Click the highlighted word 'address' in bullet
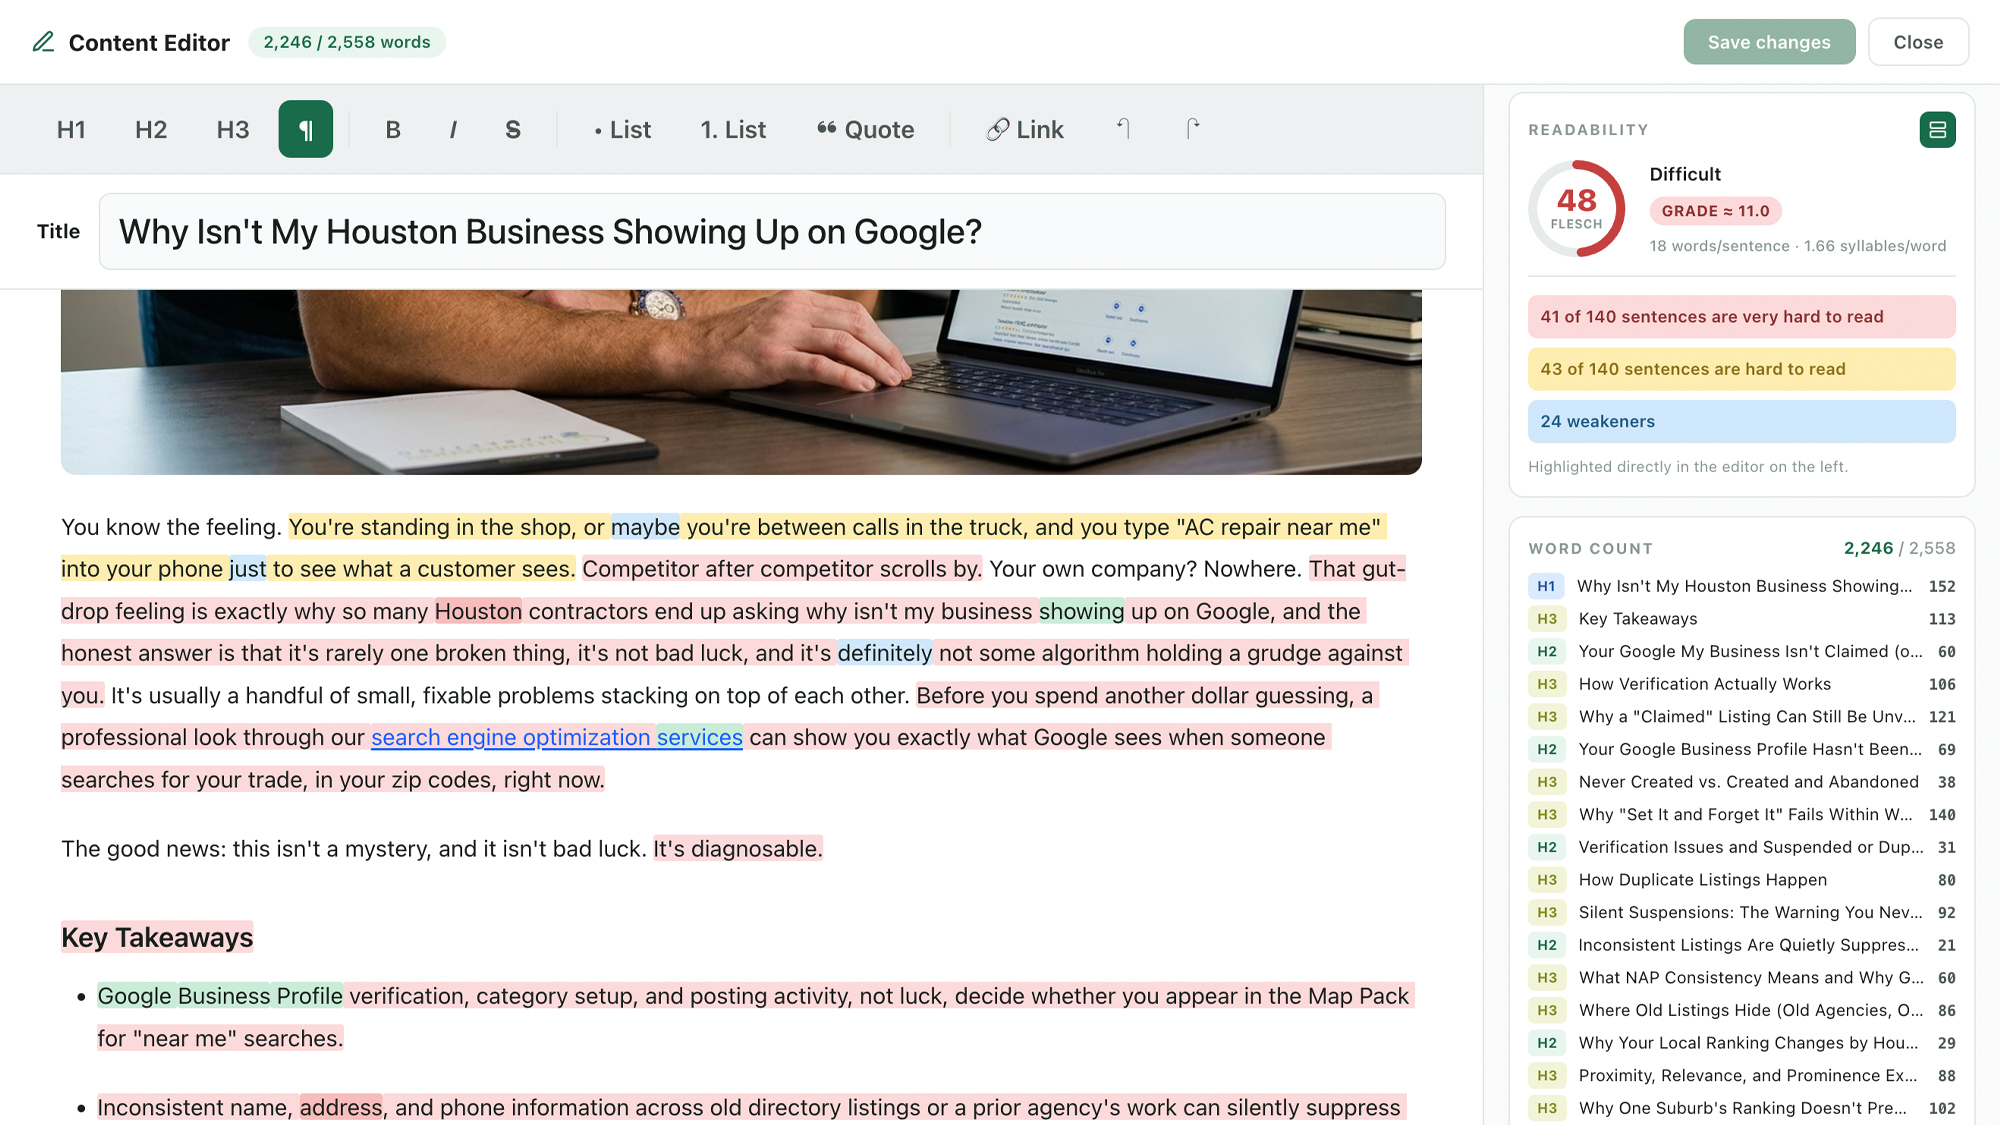 point(341,1108)
